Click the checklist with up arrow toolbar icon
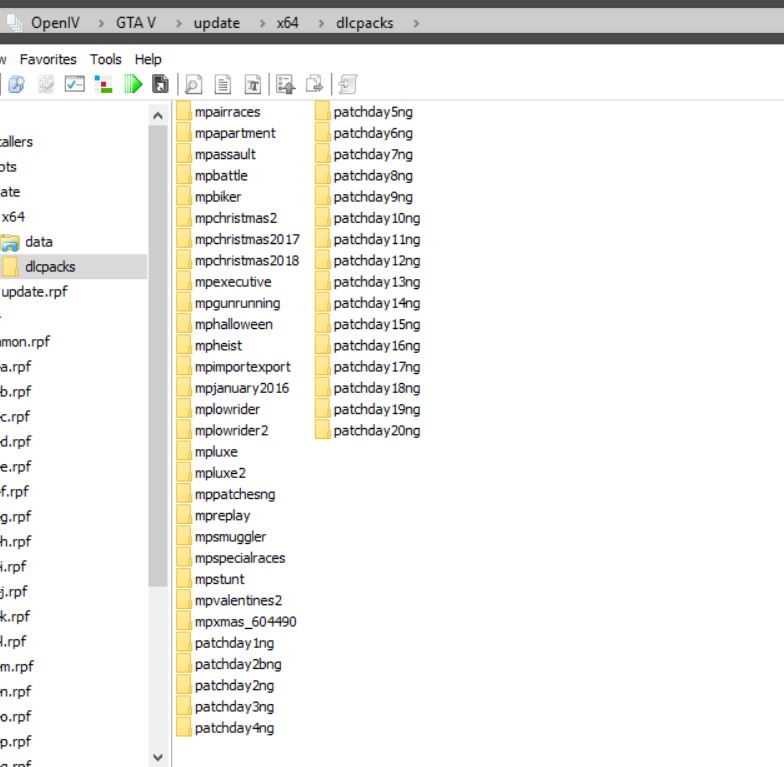The width and height of the screenshot is (784, 767). coord(286,84)
